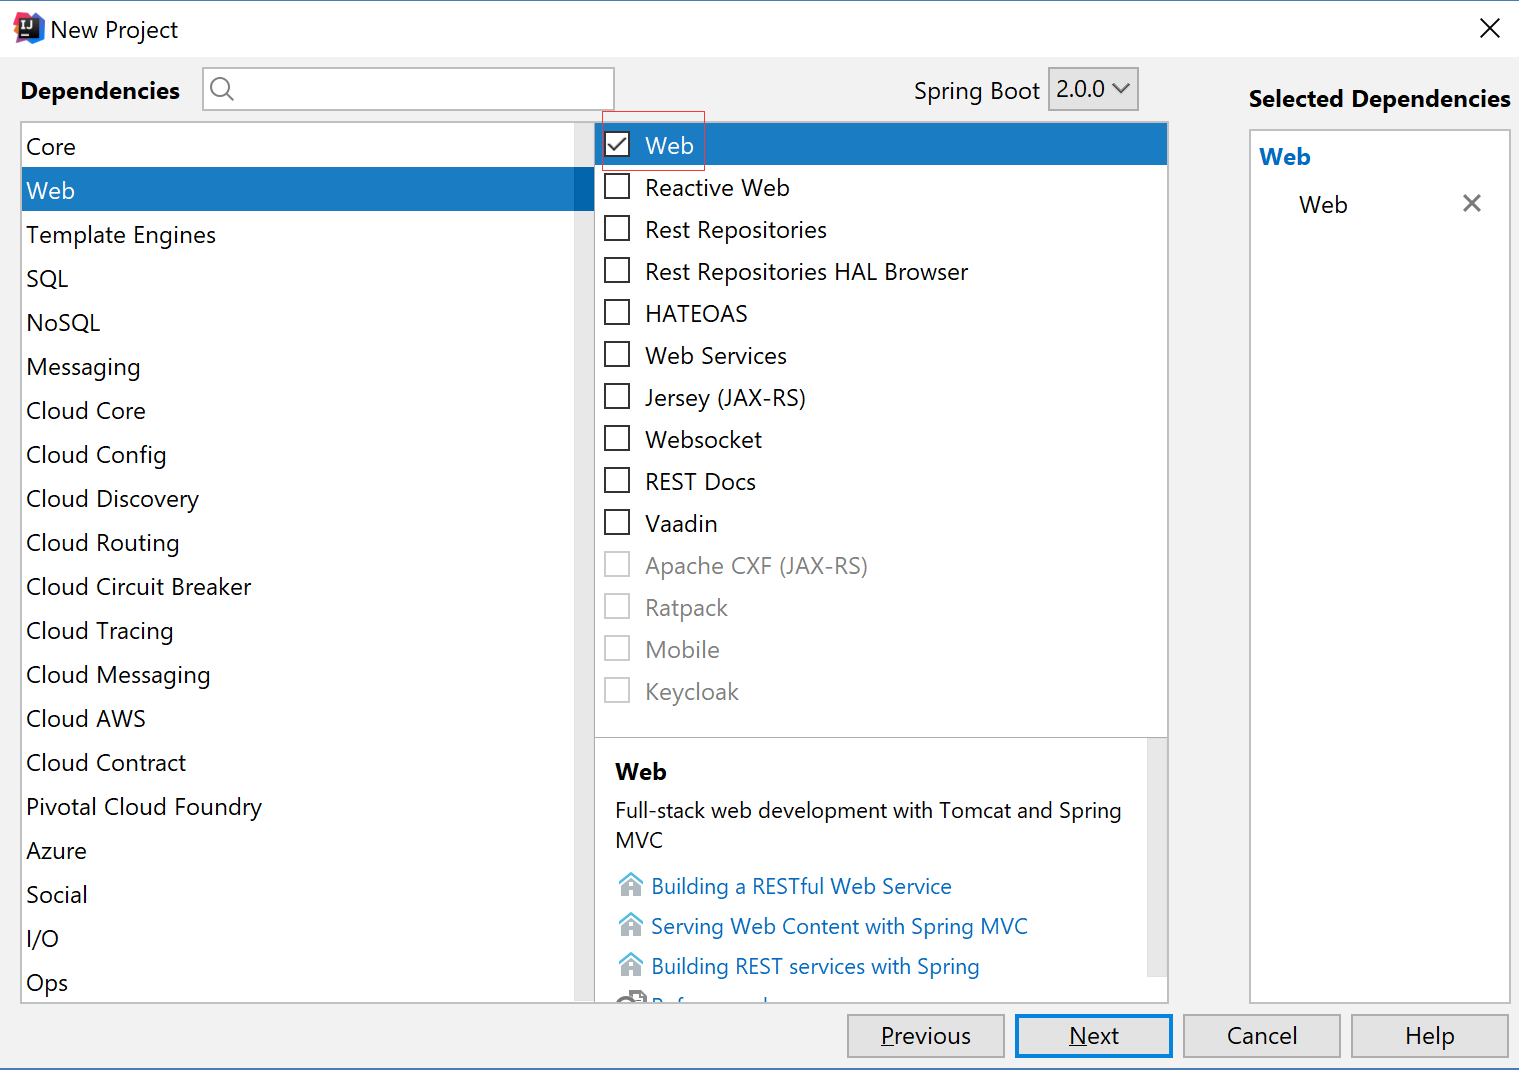Viewport: 1519px width, 1070px height.
Task: Select the Cloud Config category
Action: tap(298, 455)
